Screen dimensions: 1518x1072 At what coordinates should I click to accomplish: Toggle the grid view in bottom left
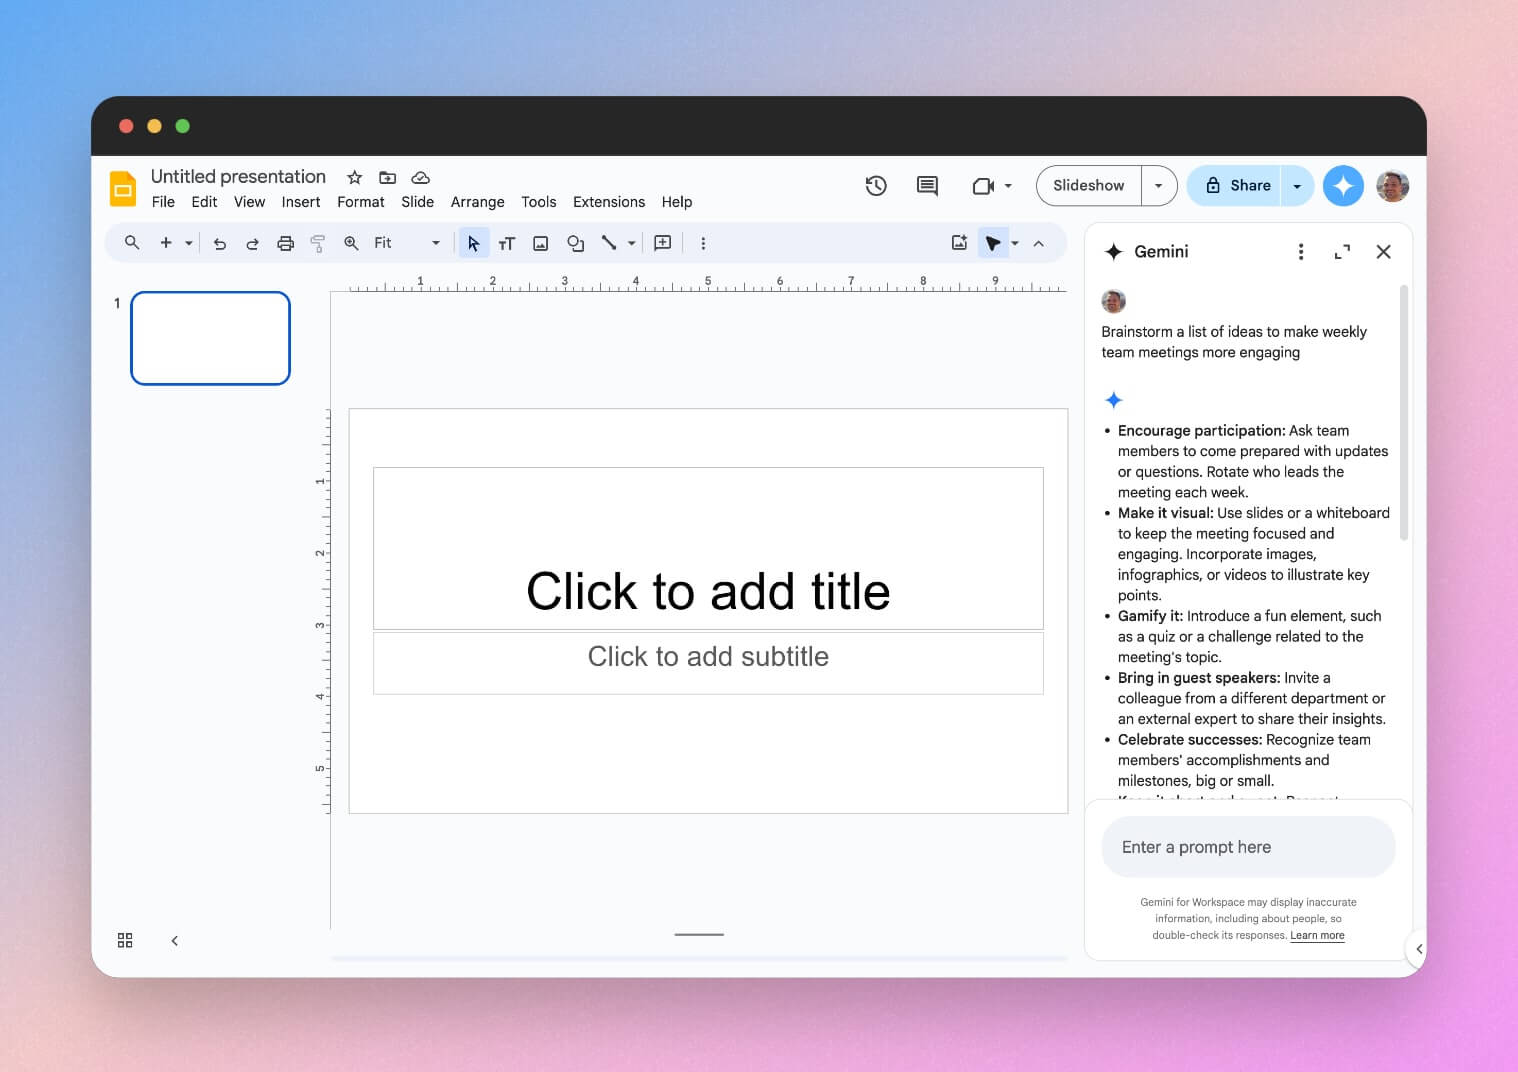pos(125,940)
